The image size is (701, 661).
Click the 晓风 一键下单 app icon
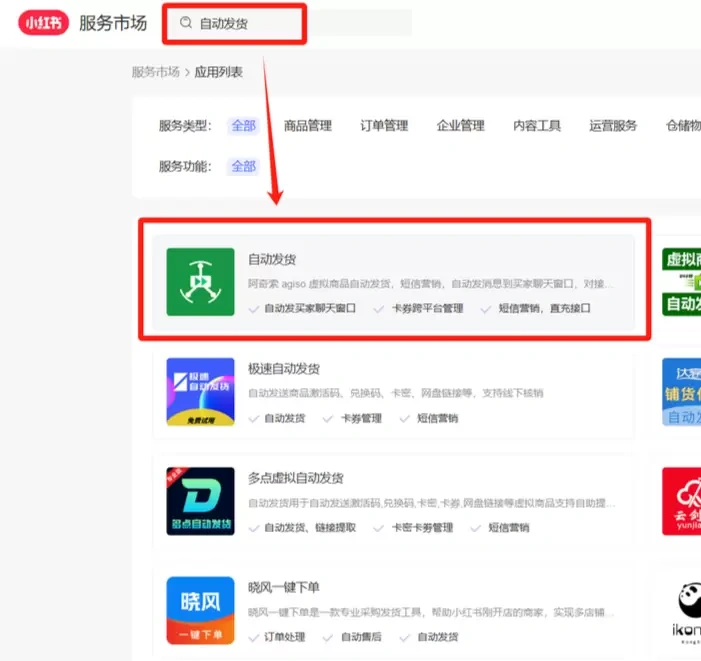click(x=200, y=610)
